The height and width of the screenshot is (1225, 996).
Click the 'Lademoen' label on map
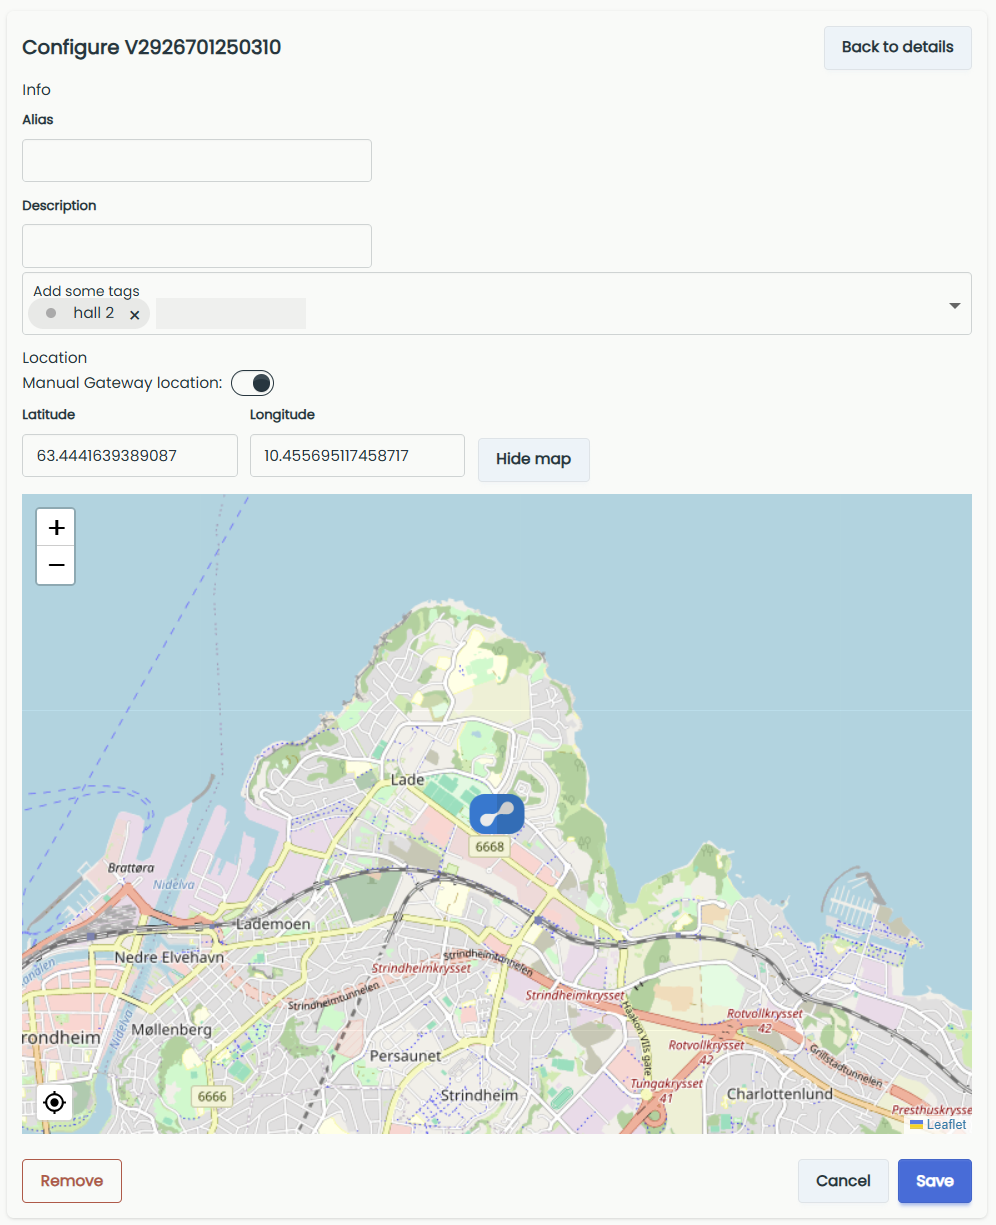click(273, 924)
